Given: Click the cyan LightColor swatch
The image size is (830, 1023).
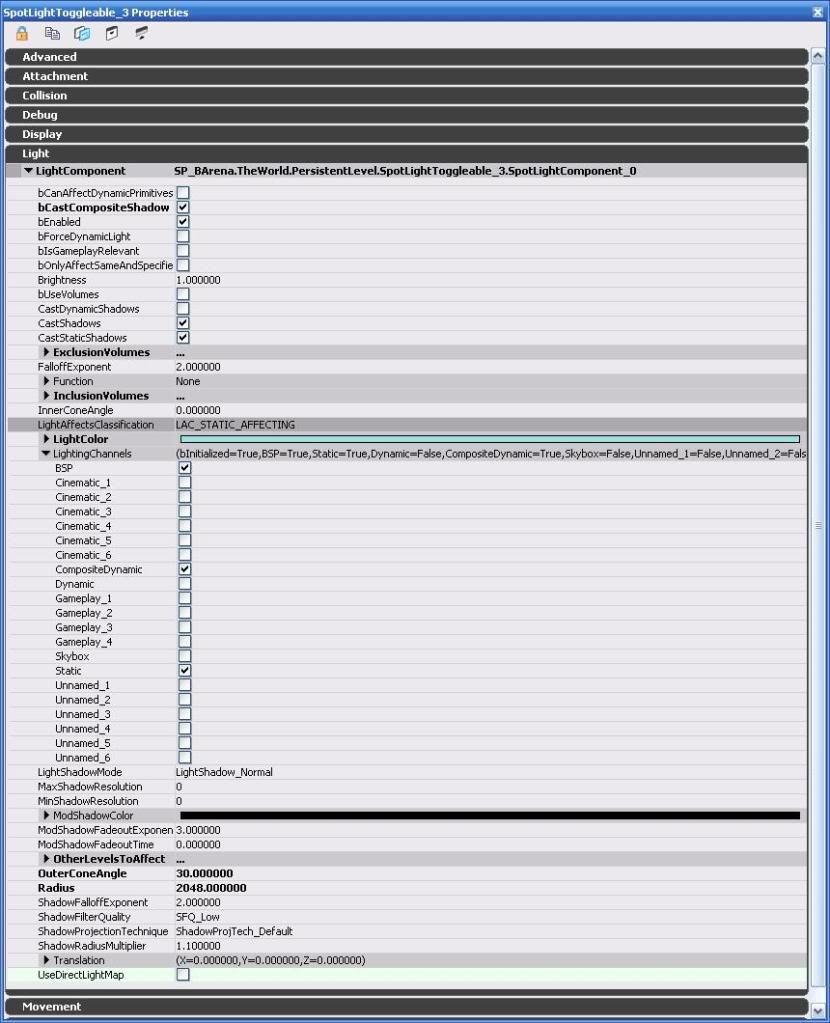Looking at the screenshot, I should 489,439.
